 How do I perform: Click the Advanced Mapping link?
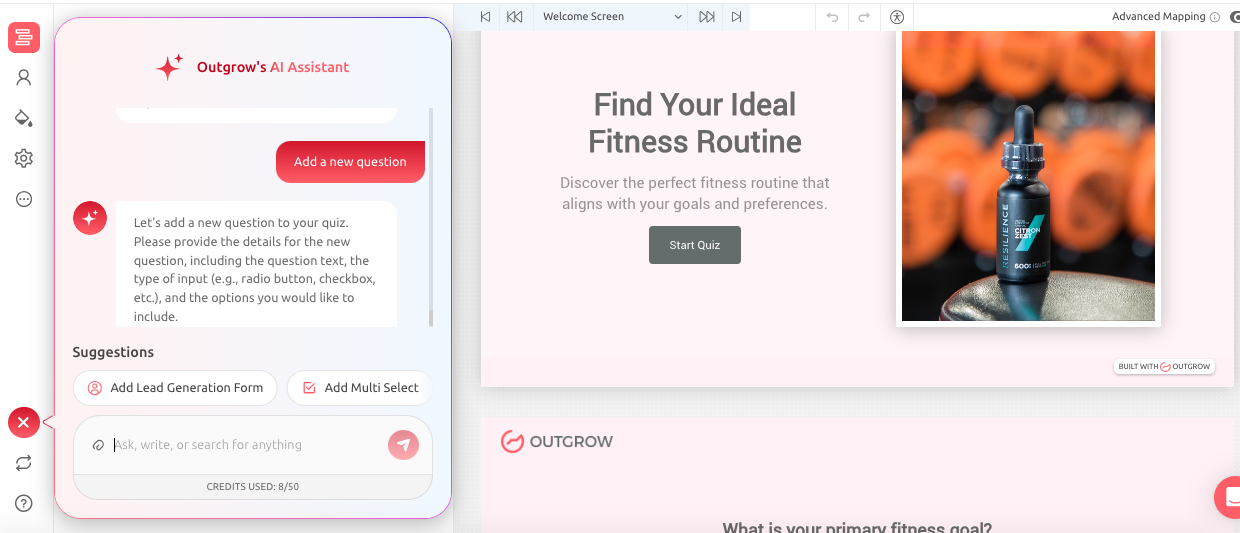coord(1159,17)
